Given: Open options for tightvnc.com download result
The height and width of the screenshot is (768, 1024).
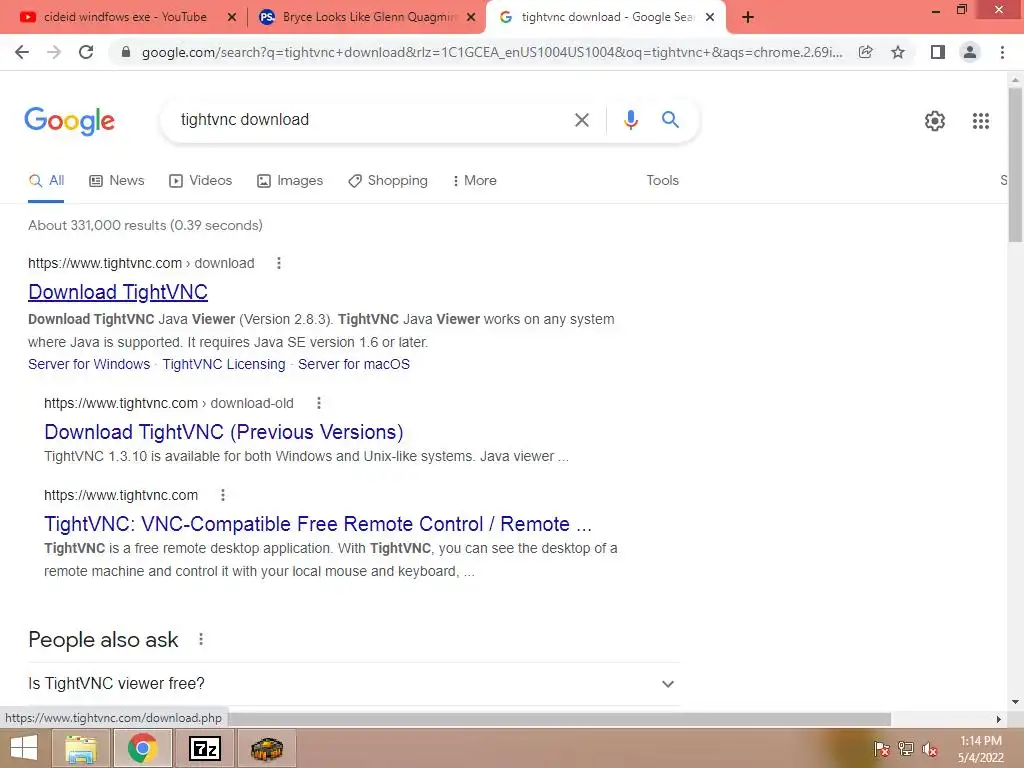Looking at the screenshot, I should pyautogui.click(x=279, y=263).
